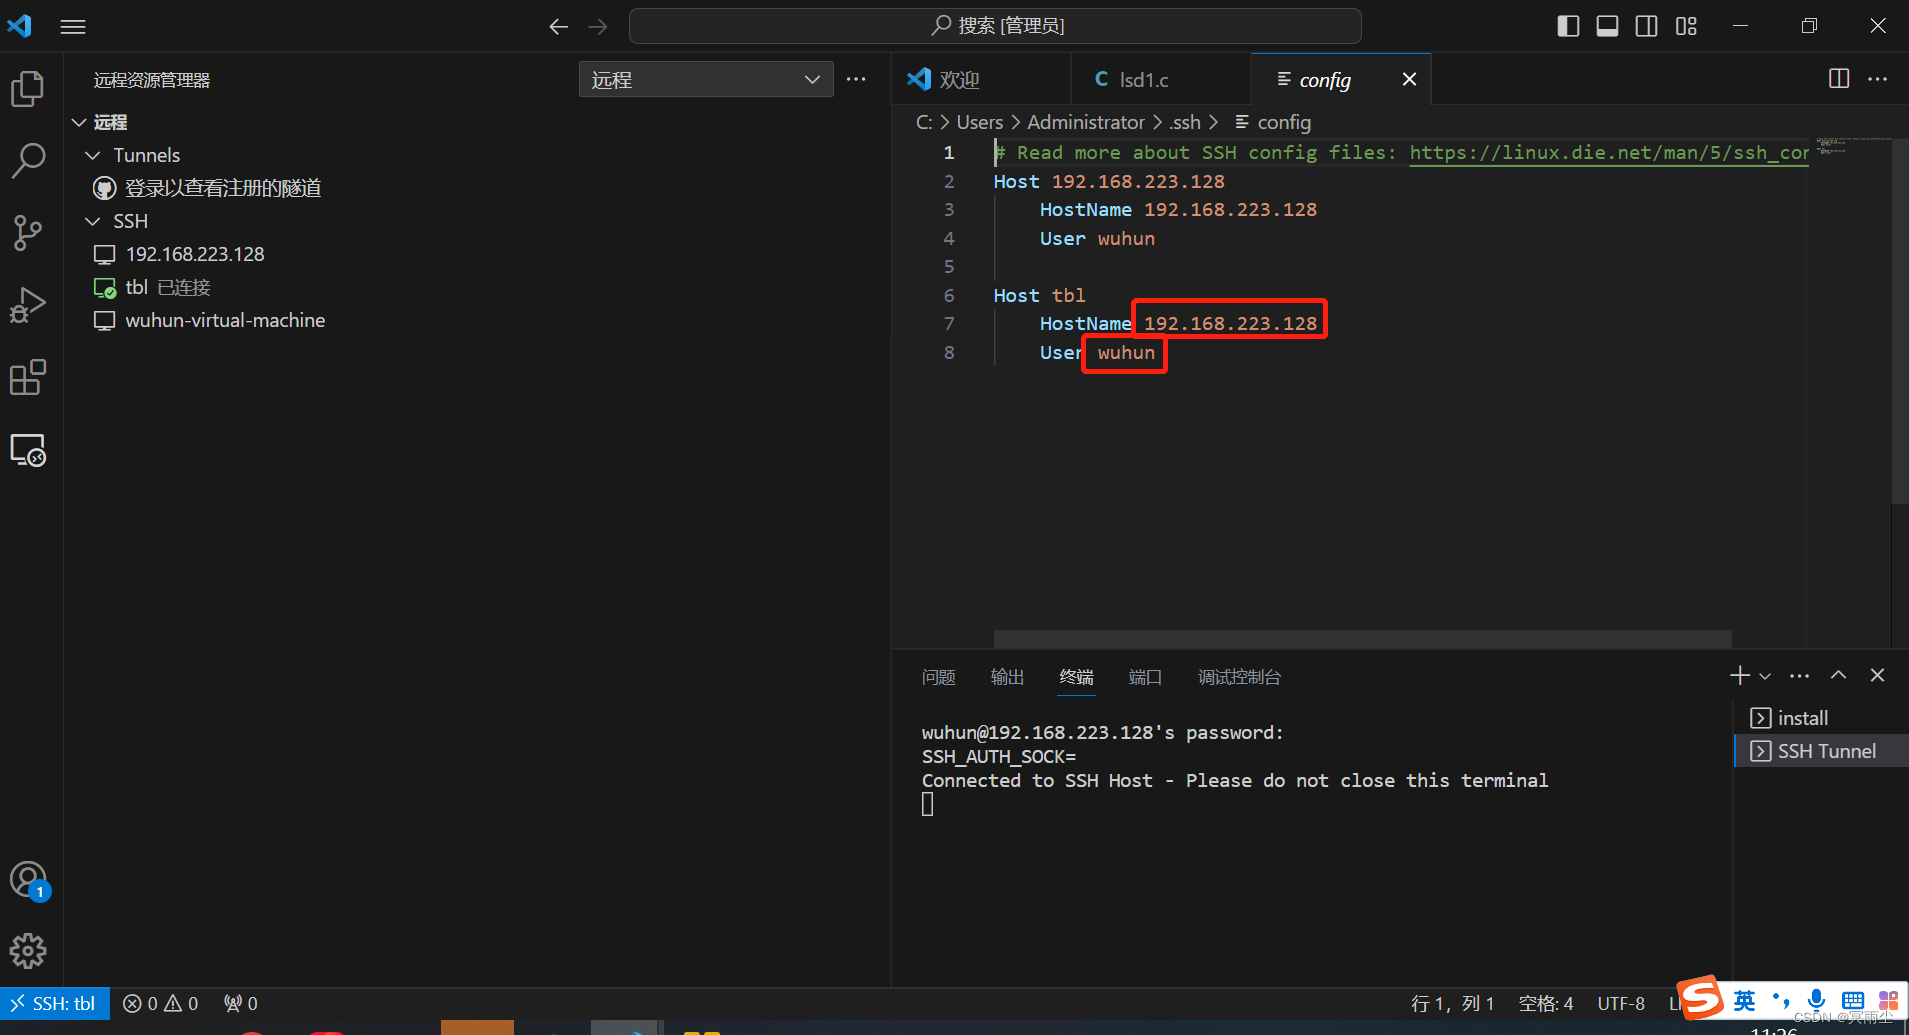Create a new terminal with the plus icon
Image resolution: width=1909 pixels, height=1035 pixels.
pyautogui.click(x=1738, y=675)
